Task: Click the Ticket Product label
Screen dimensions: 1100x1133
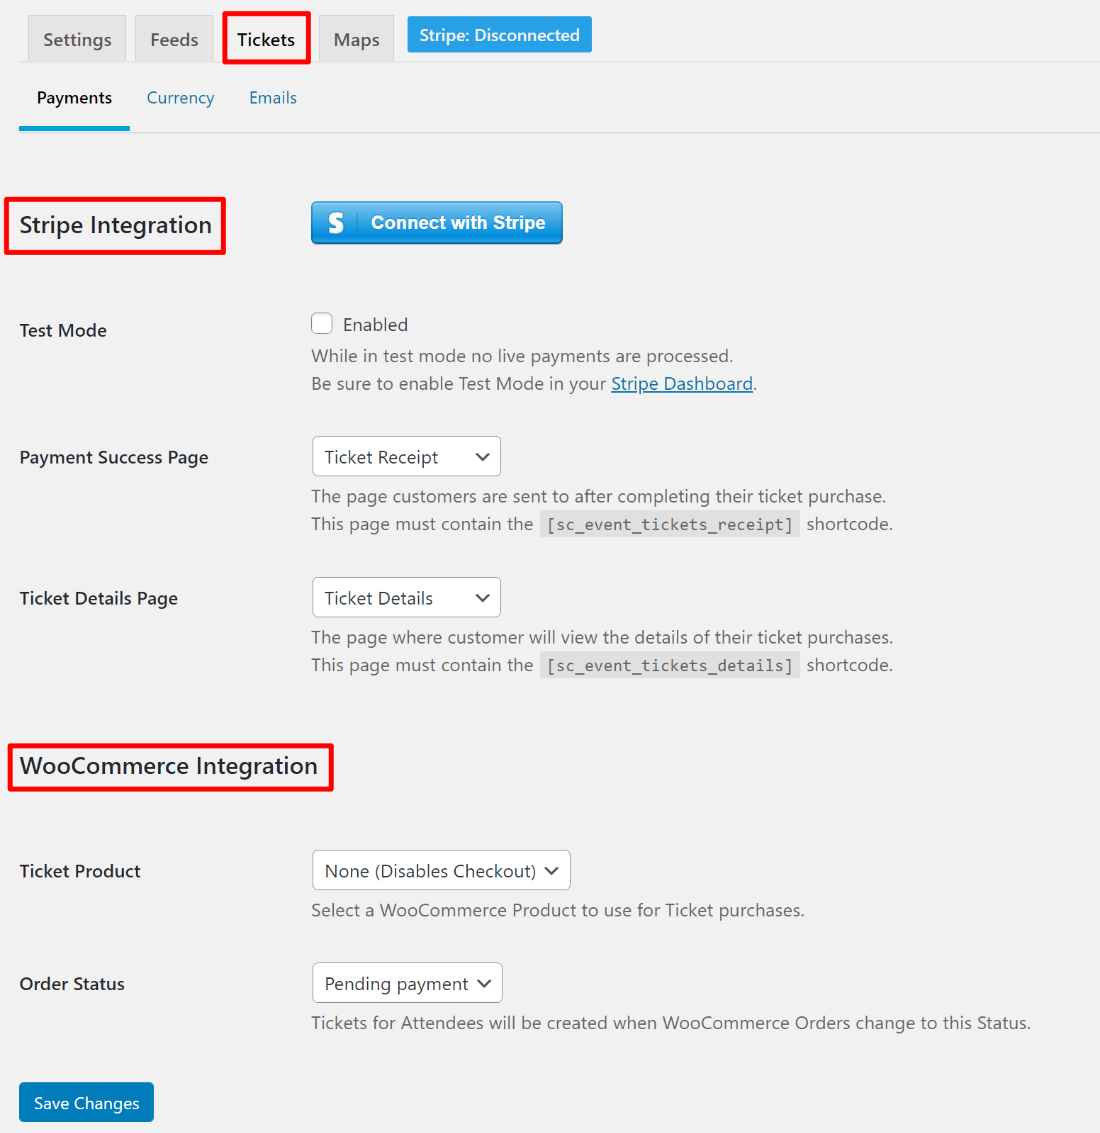Action: click(x=80, y=871)
